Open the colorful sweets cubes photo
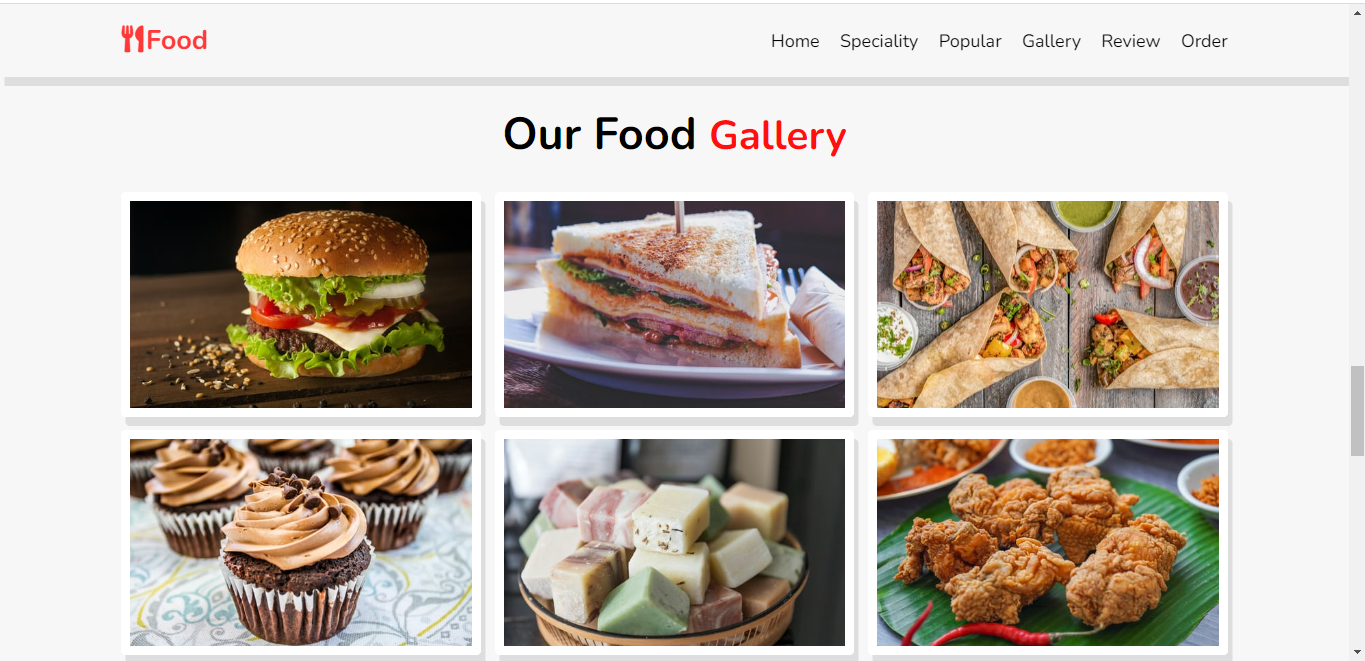The image size is (1365, 661). 674,542
